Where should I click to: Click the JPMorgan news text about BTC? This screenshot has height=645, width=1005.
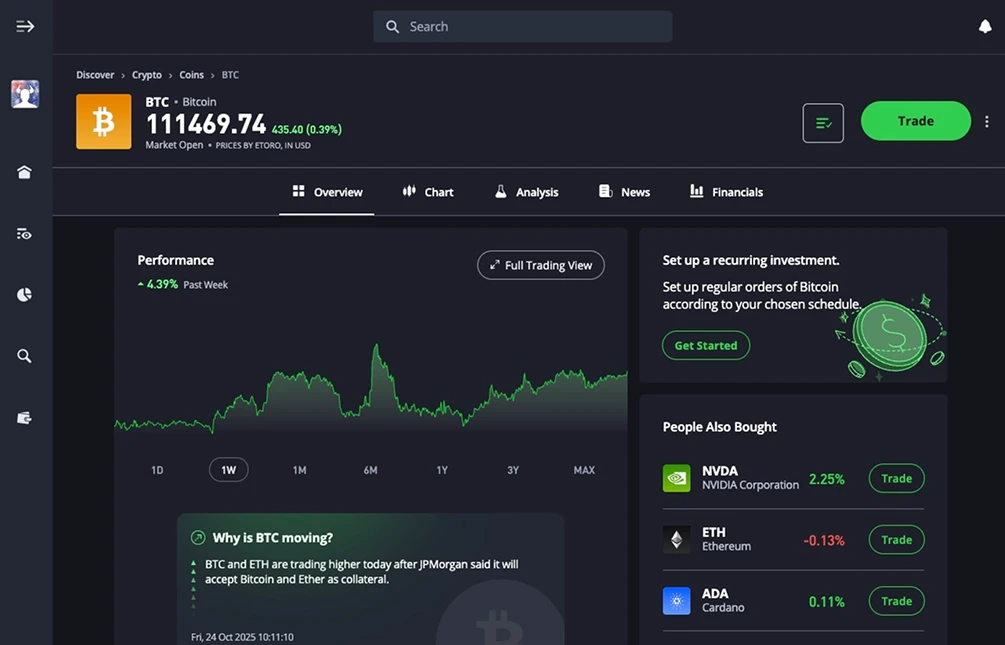[361, 571]
